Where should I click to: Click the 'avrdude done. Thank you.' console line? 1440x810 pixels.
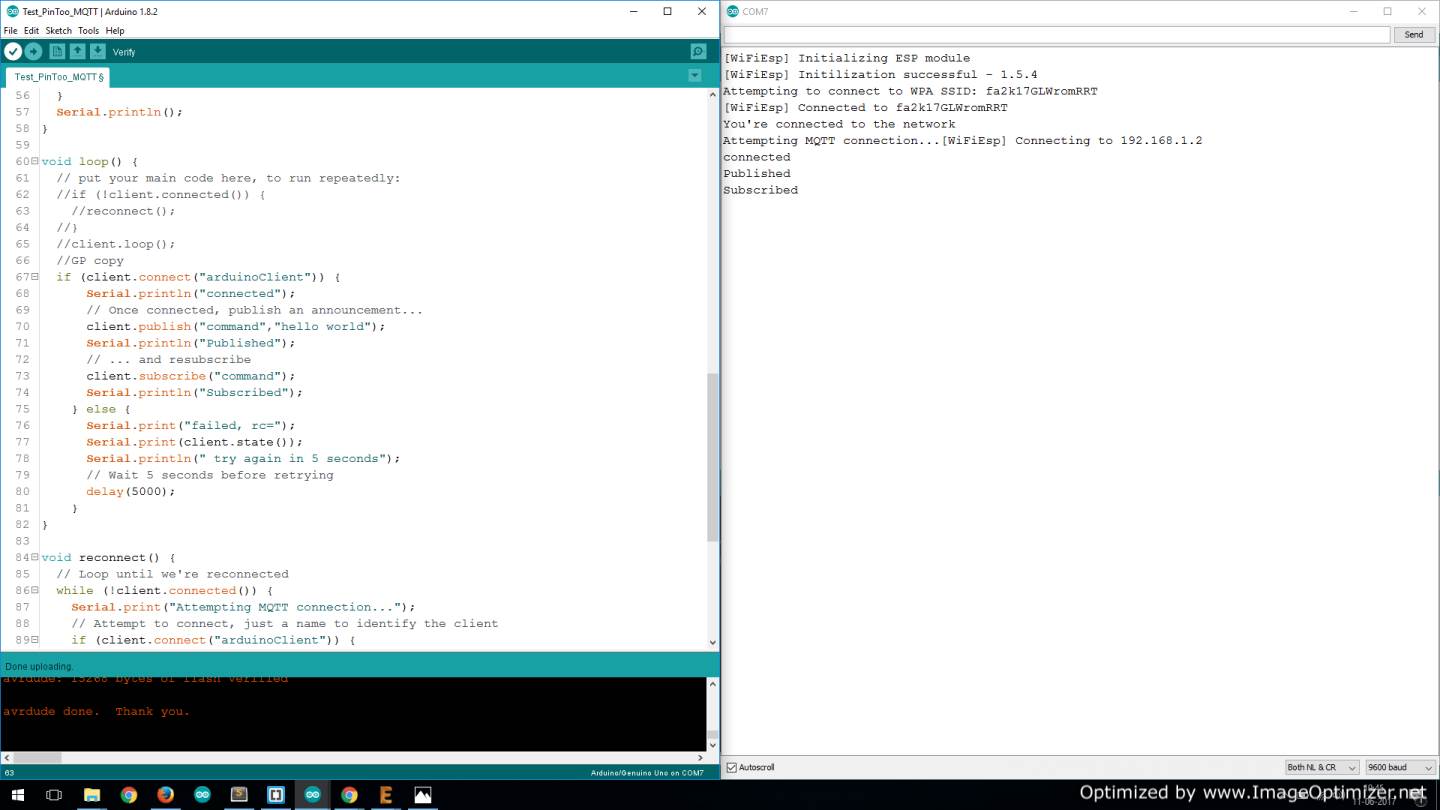96,712
